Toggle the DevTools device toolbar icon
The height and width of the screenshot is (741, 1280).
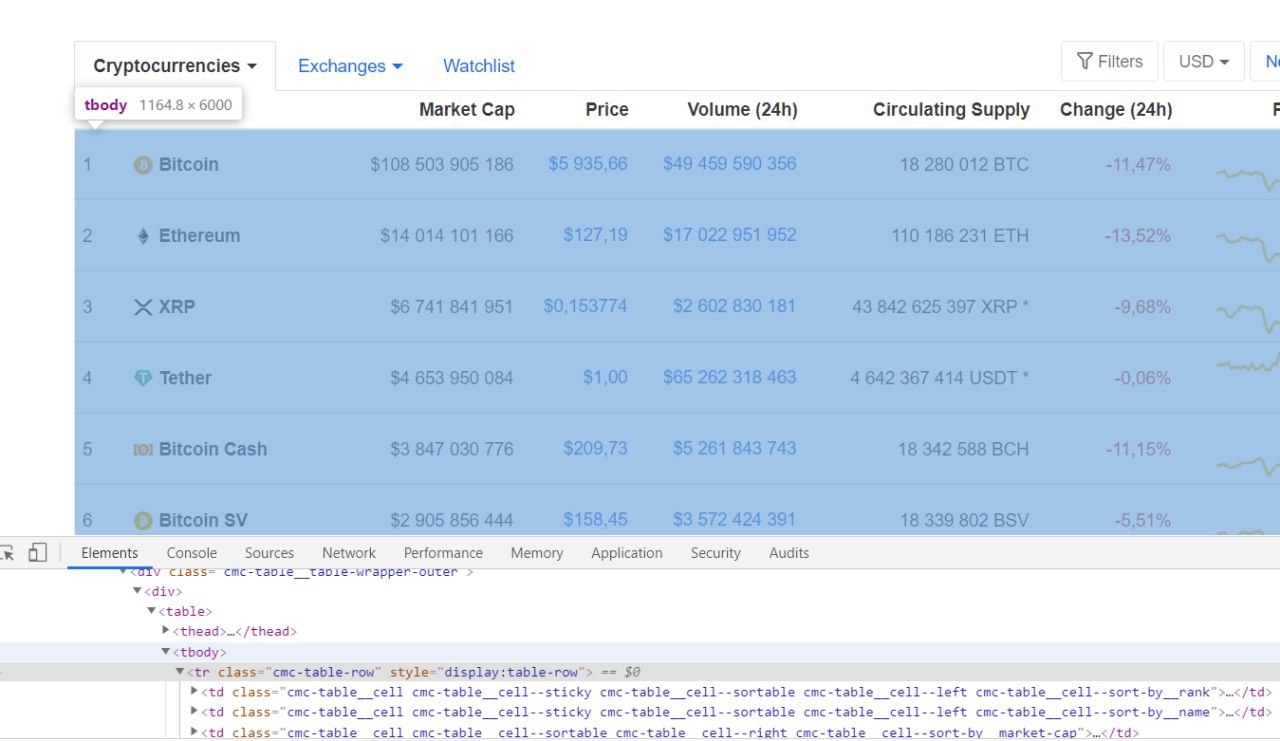(x=37, y=553)
